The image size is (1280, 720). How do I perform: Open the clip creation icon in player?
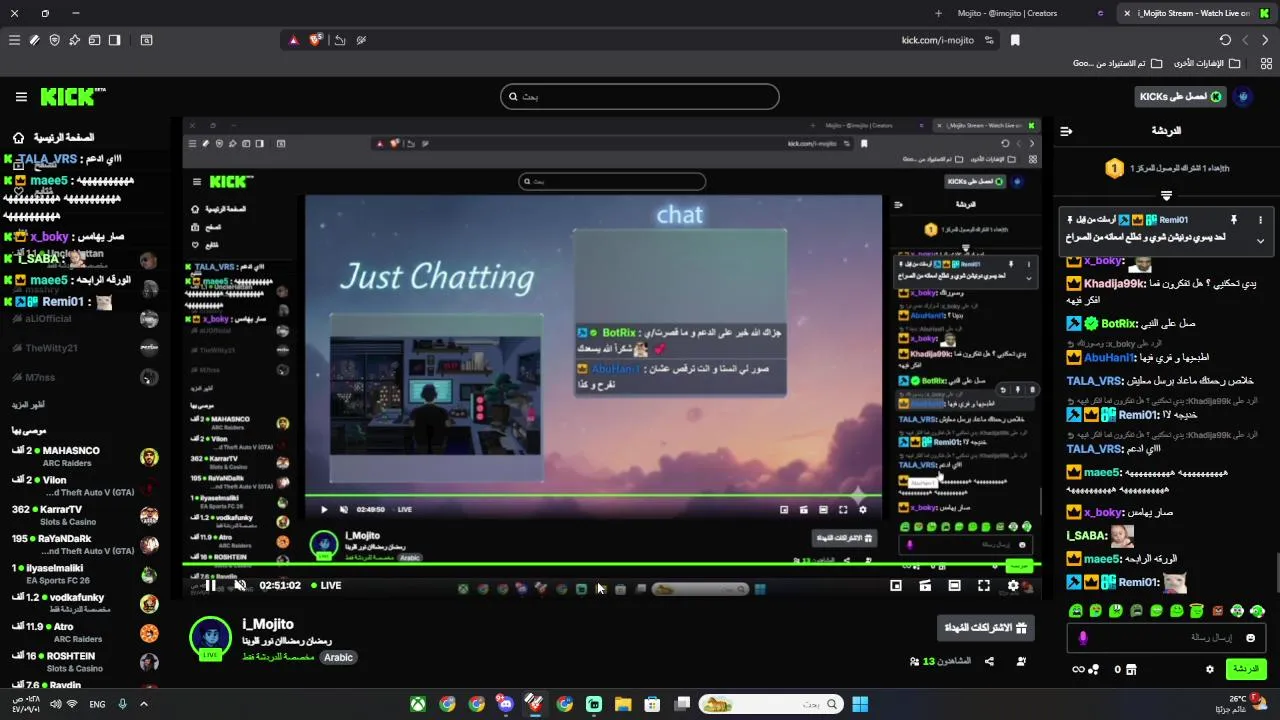tap(925, 586)
